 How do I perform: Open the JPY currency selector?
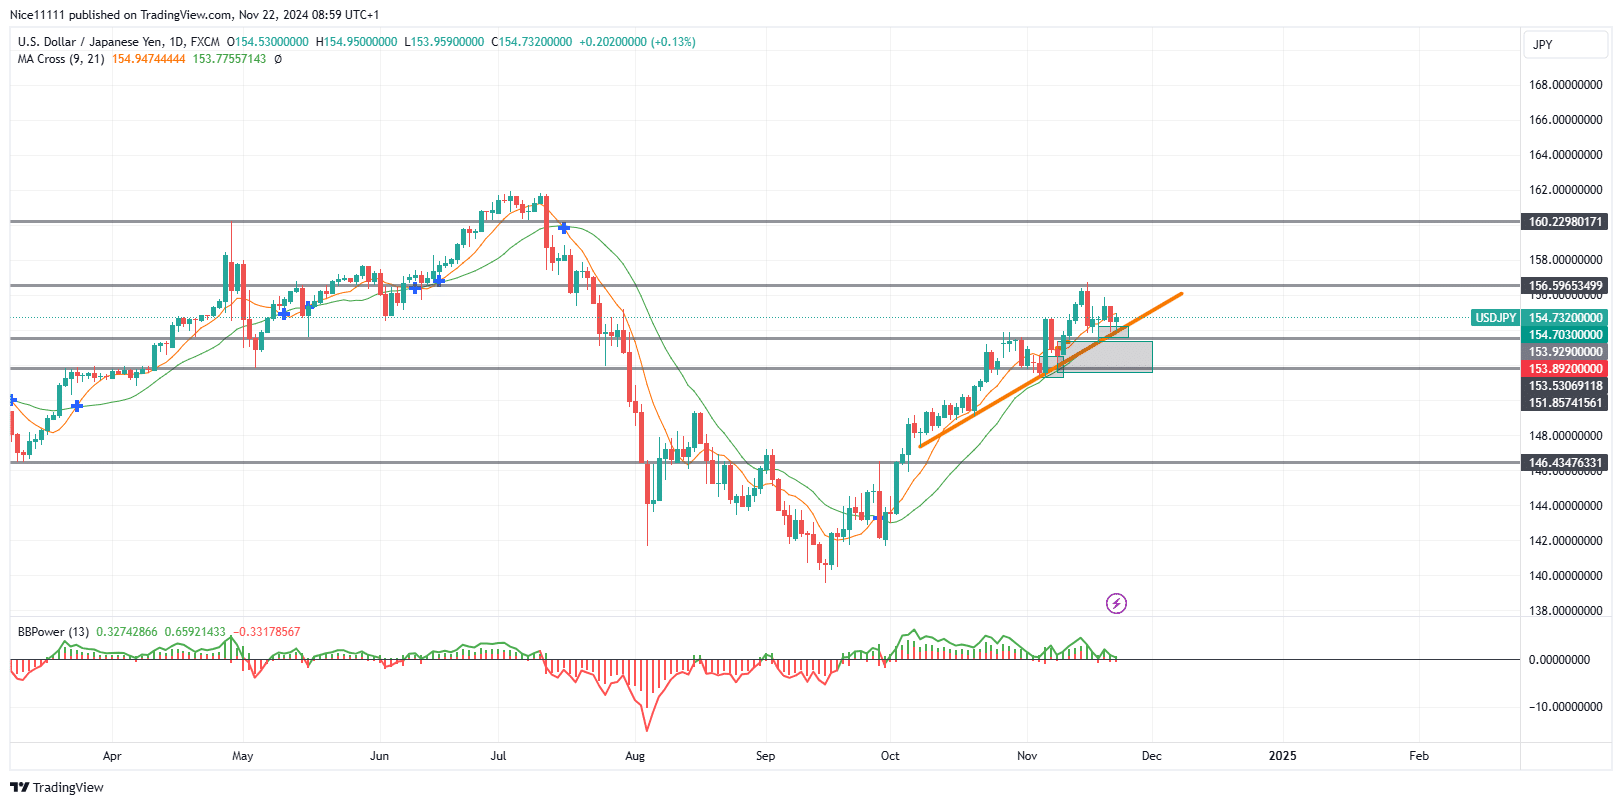1565,45
